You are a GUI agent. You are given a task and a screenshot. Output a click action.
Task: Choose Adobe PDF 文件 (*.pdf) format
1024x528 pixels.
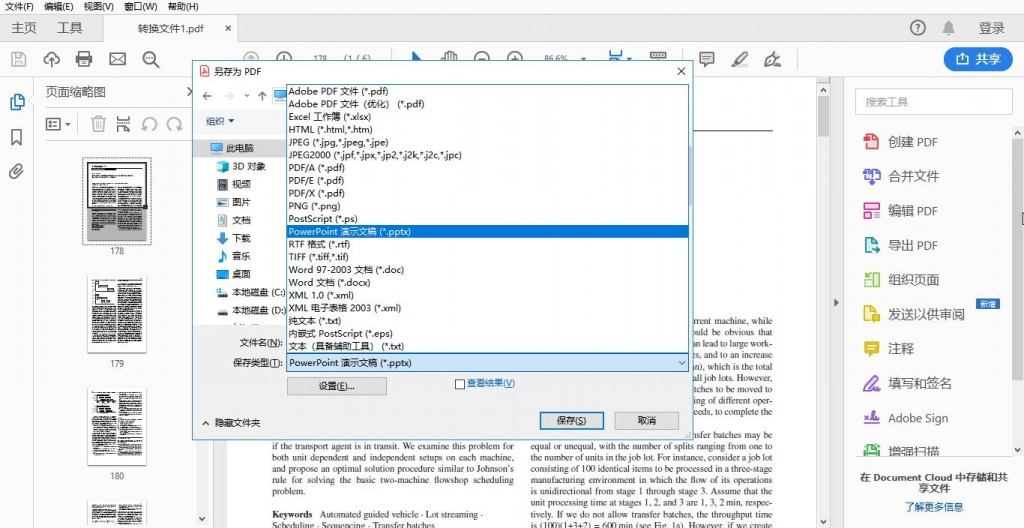pos(487,91)
